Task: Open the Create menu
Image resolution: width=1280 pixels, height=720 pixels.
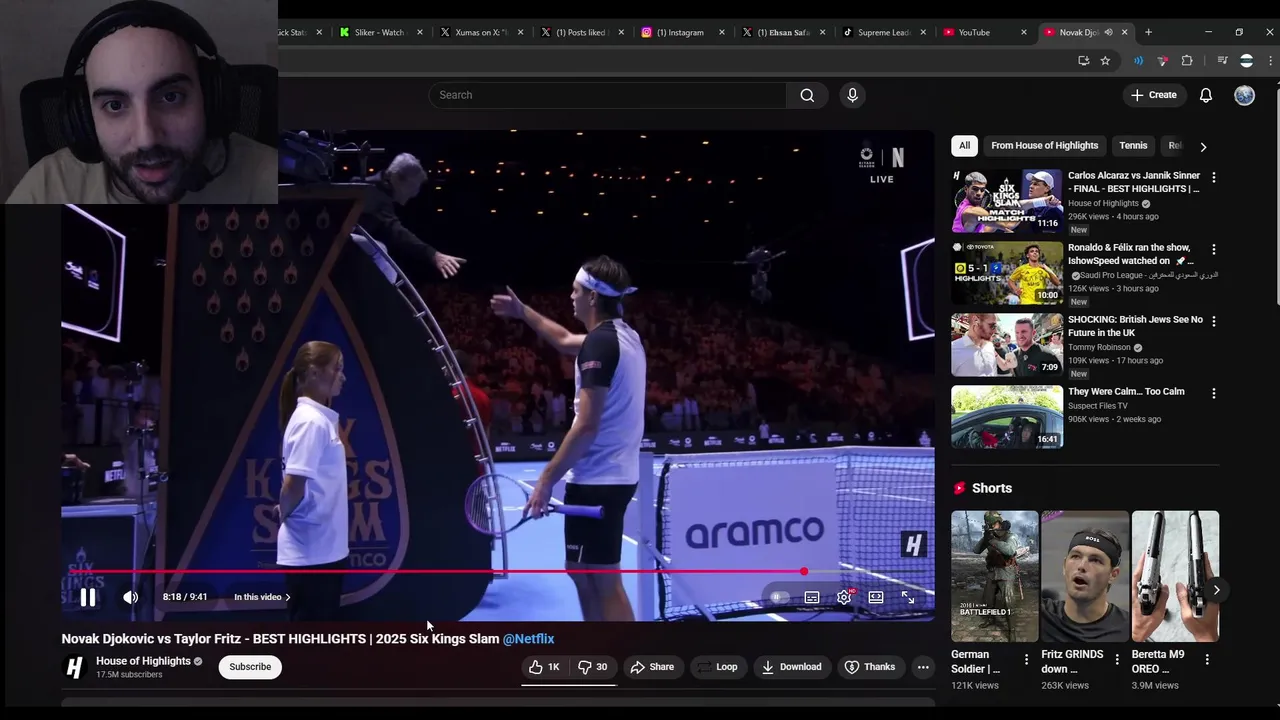Action: pos(1154,95)
